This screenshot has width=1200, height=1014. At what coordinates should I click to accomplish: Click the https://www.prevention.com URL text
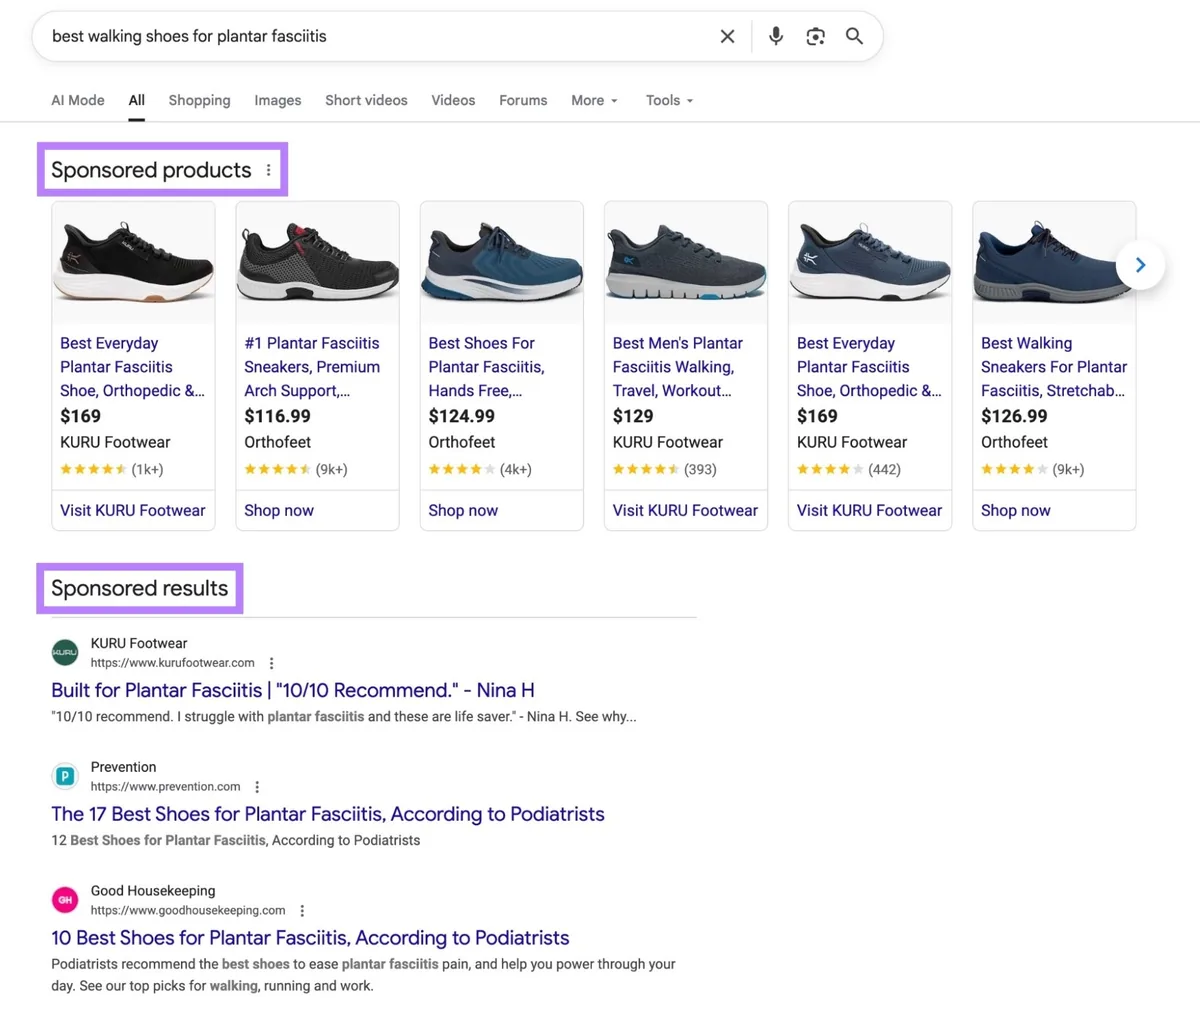pyautogui.click(x=165, y=787)
